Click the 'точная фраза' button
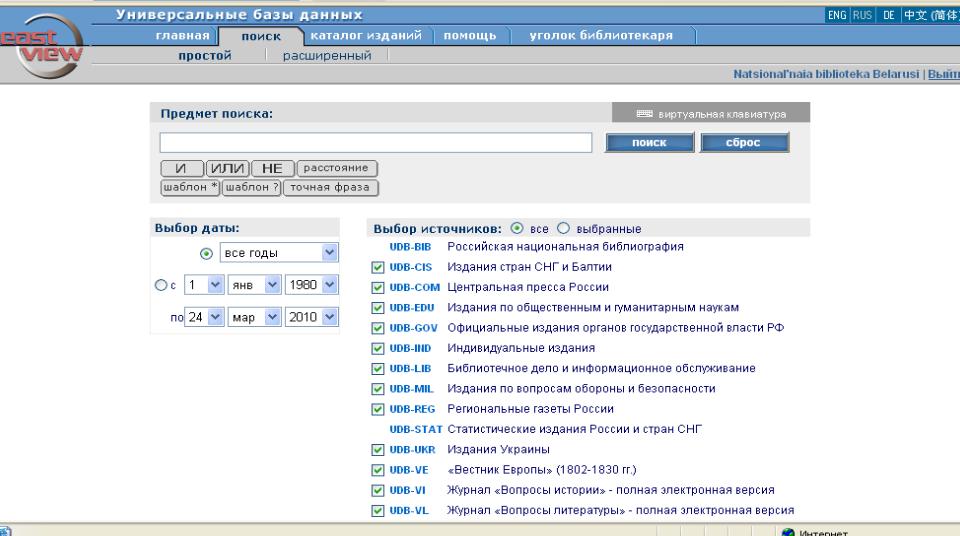Screen dimensions: 960x536 pyautogui.click(x=331, y=187)
